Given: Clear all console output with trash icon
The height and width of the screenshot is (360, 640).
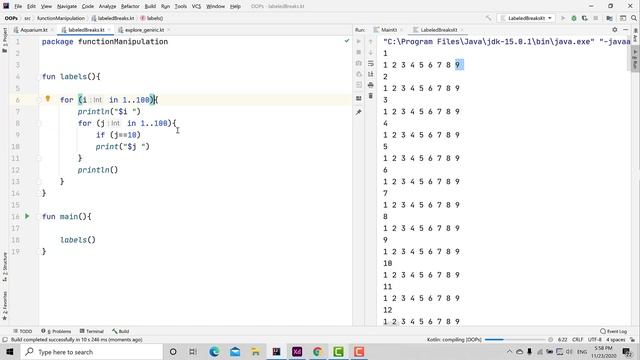Looking at the screenshot, I should pos(371,96).
